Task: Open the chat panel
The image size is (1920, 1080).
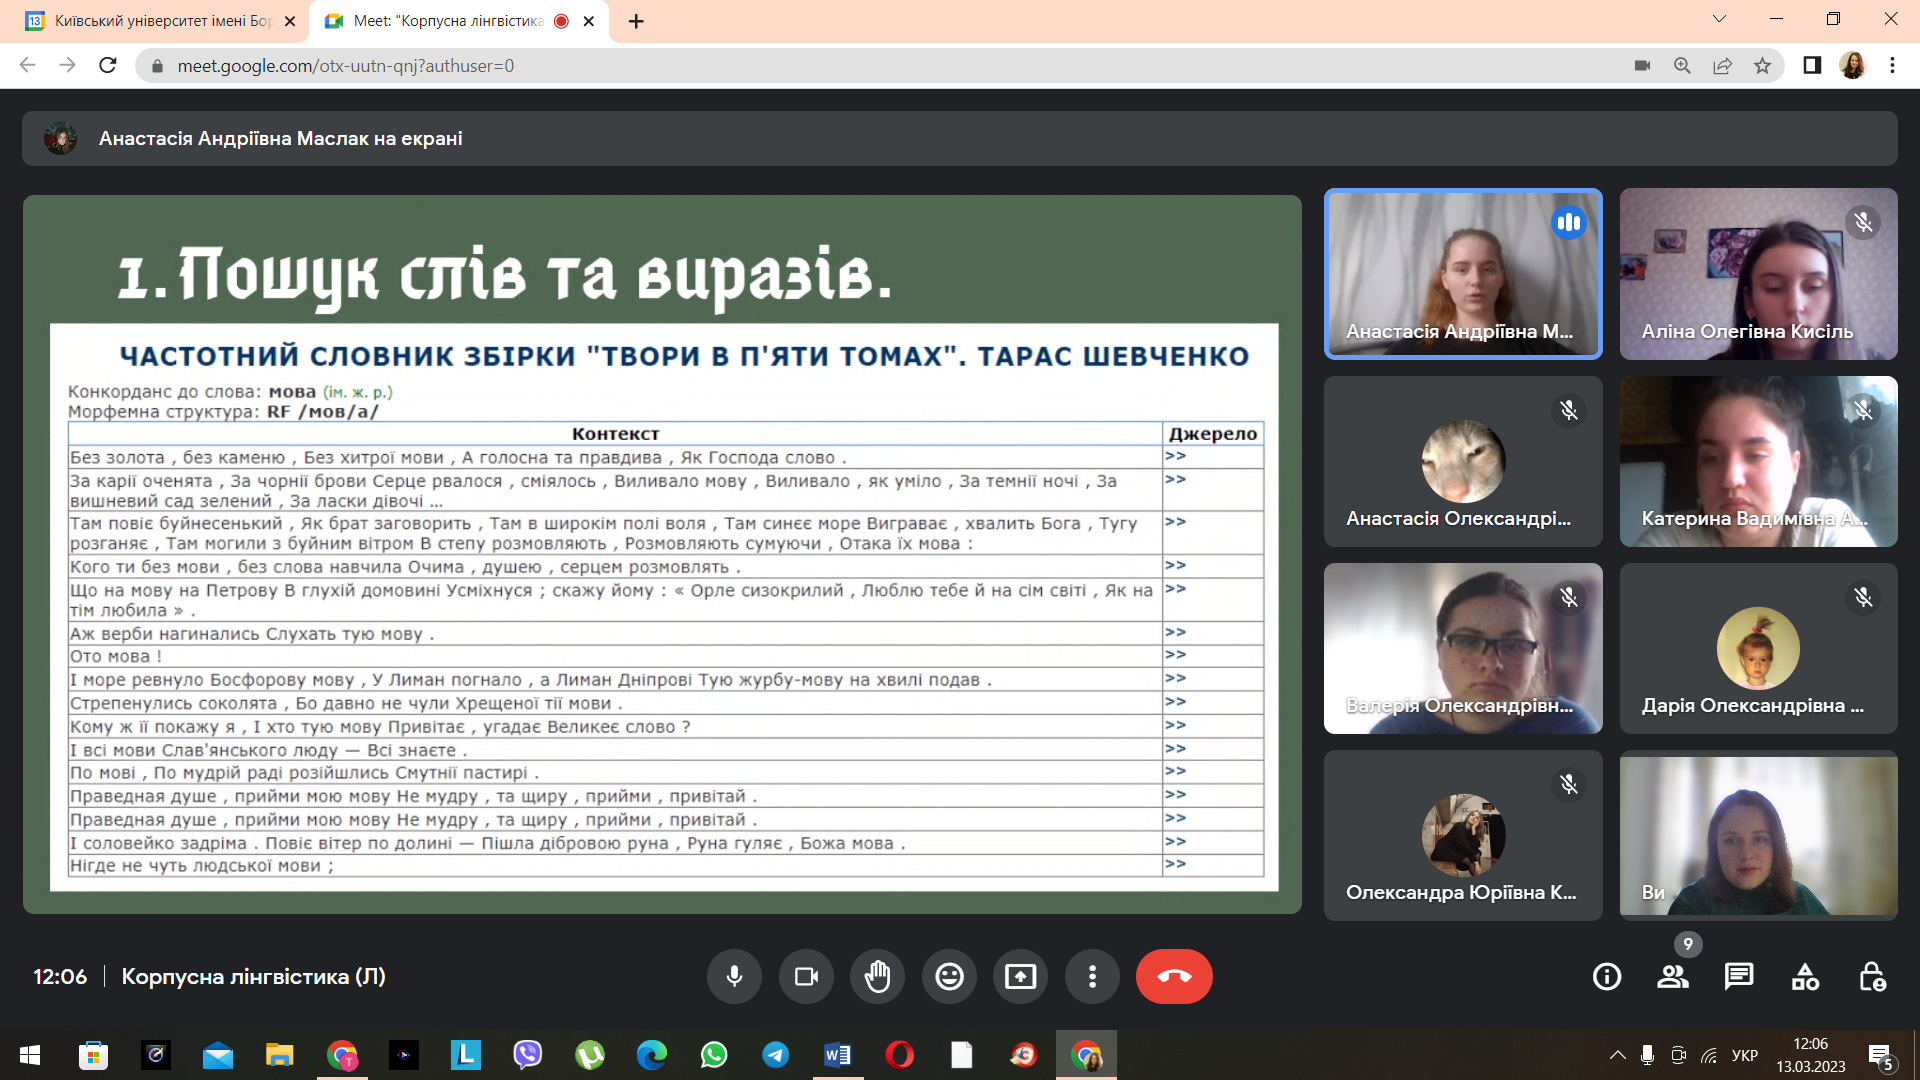Action: click(x=1739, y=976)
